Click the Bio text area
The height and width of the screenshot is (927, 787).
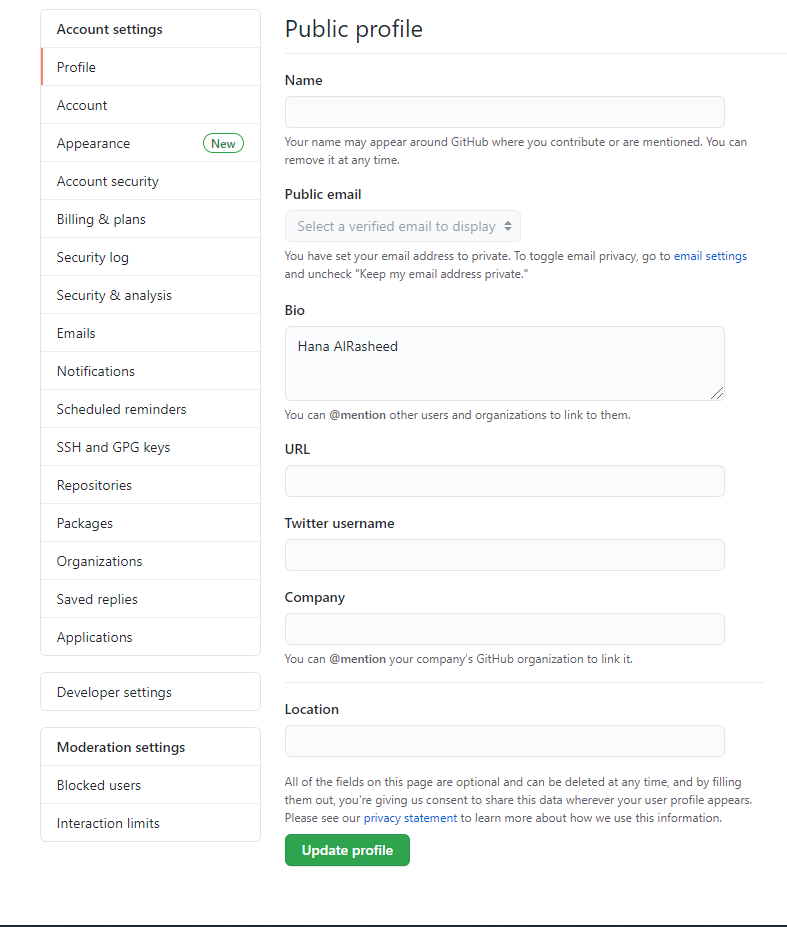(x=504, y=364)
